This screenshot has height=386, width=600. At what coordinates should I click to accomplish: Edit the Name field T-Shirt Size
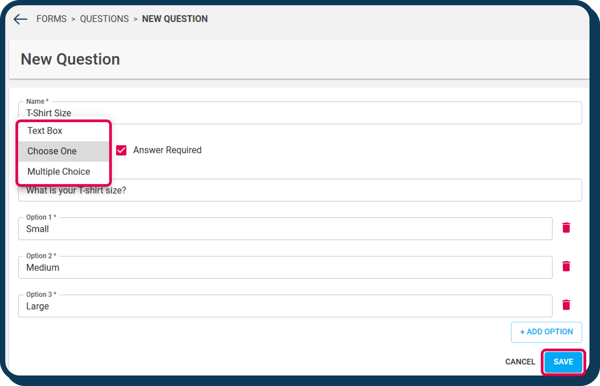(x=300, y=113)
